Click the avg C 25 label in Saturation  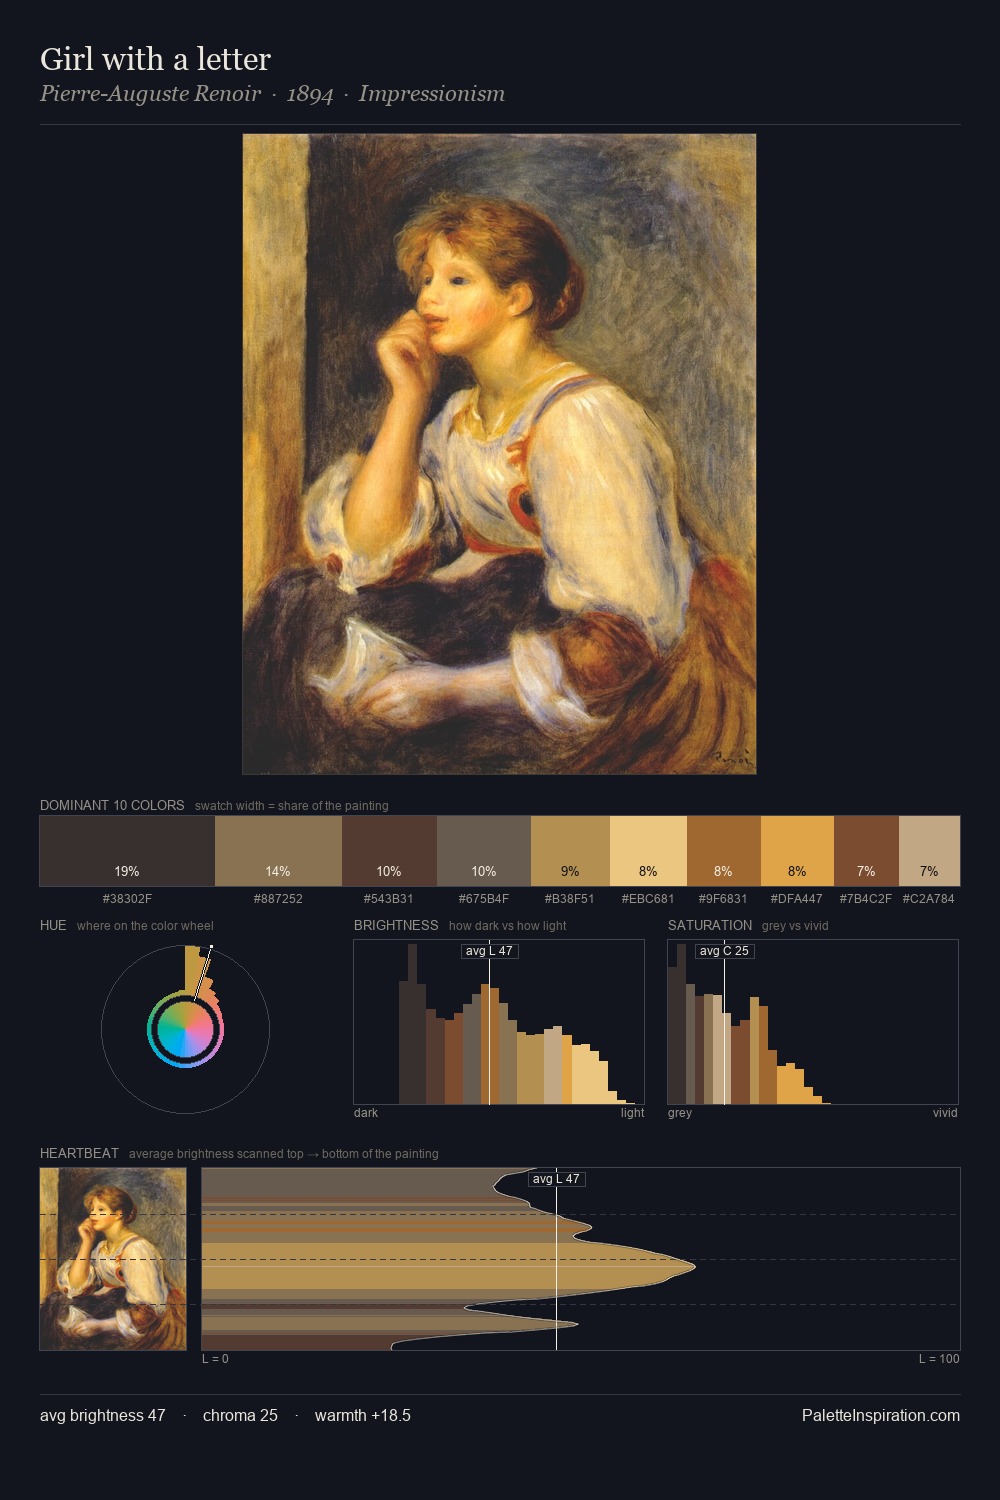click(x=725, y=951)
